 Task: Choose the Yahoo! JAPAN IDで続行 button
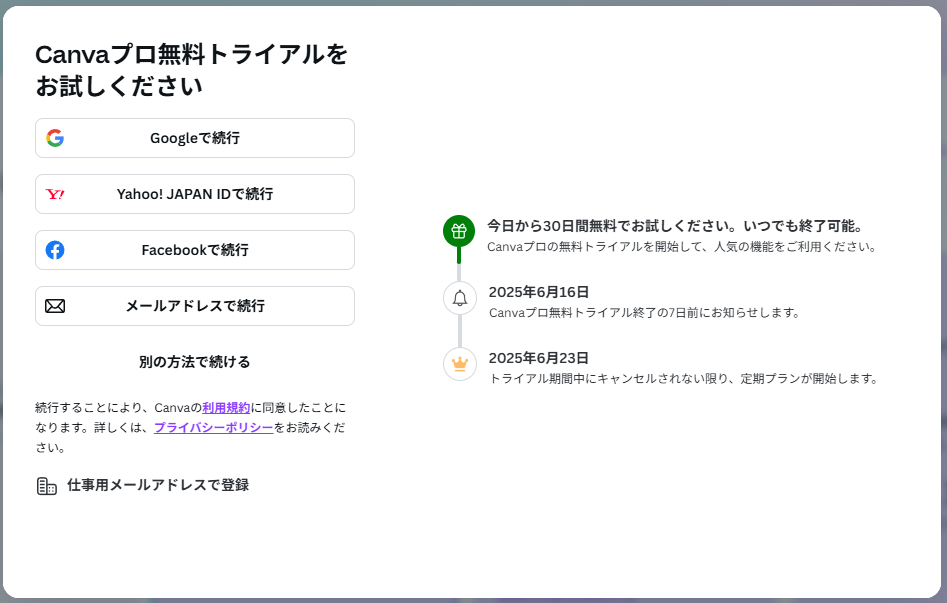pos(194,194)
